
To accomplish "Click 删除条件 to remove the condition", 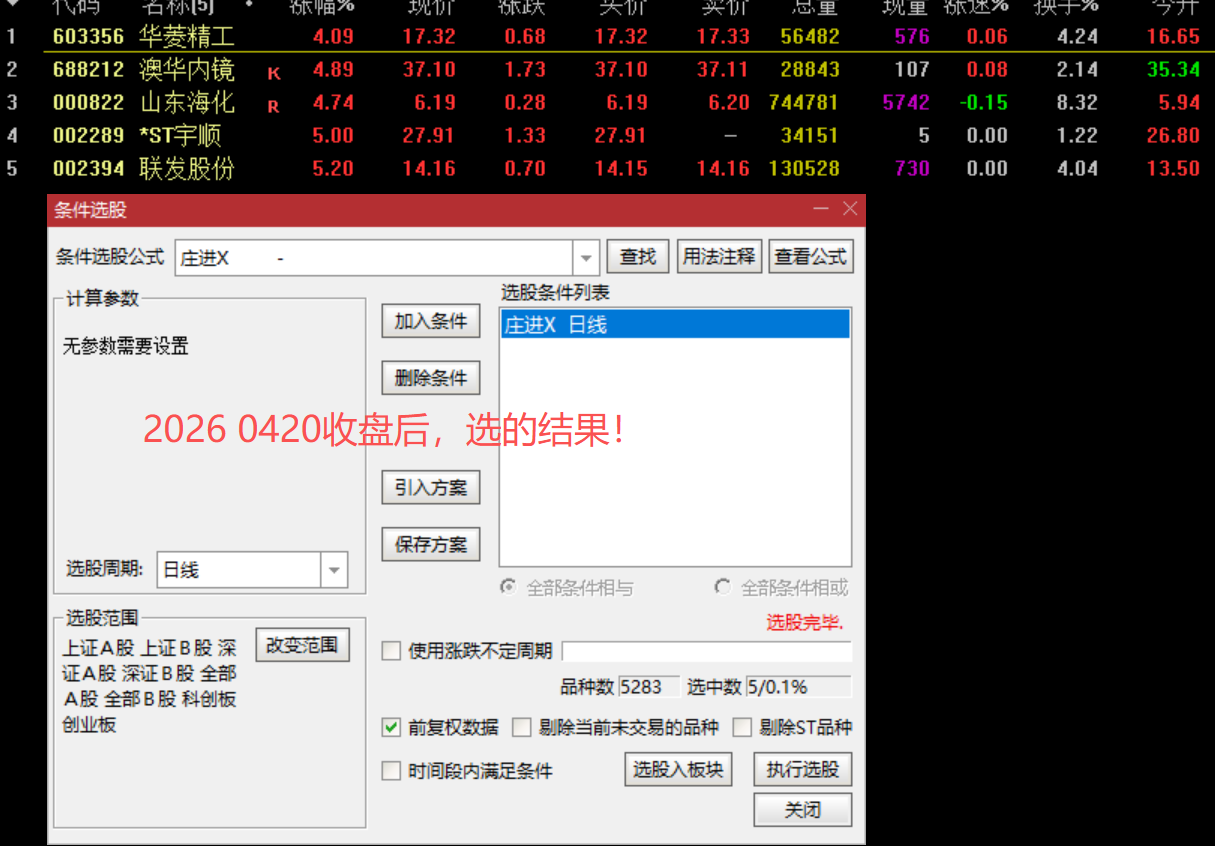I will point(430,377).
